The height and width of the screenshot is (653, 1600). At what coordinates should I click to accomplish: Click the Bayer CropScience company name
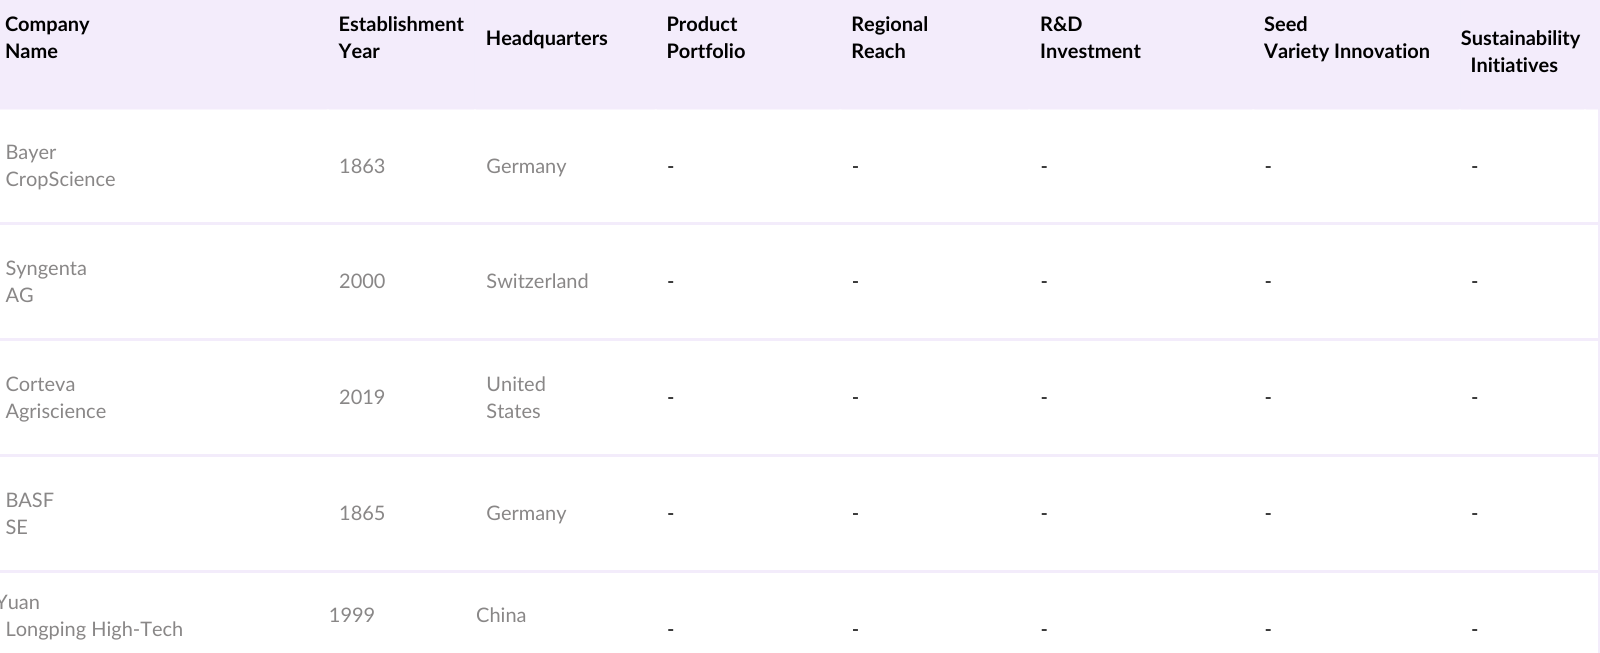coord(60,166)
